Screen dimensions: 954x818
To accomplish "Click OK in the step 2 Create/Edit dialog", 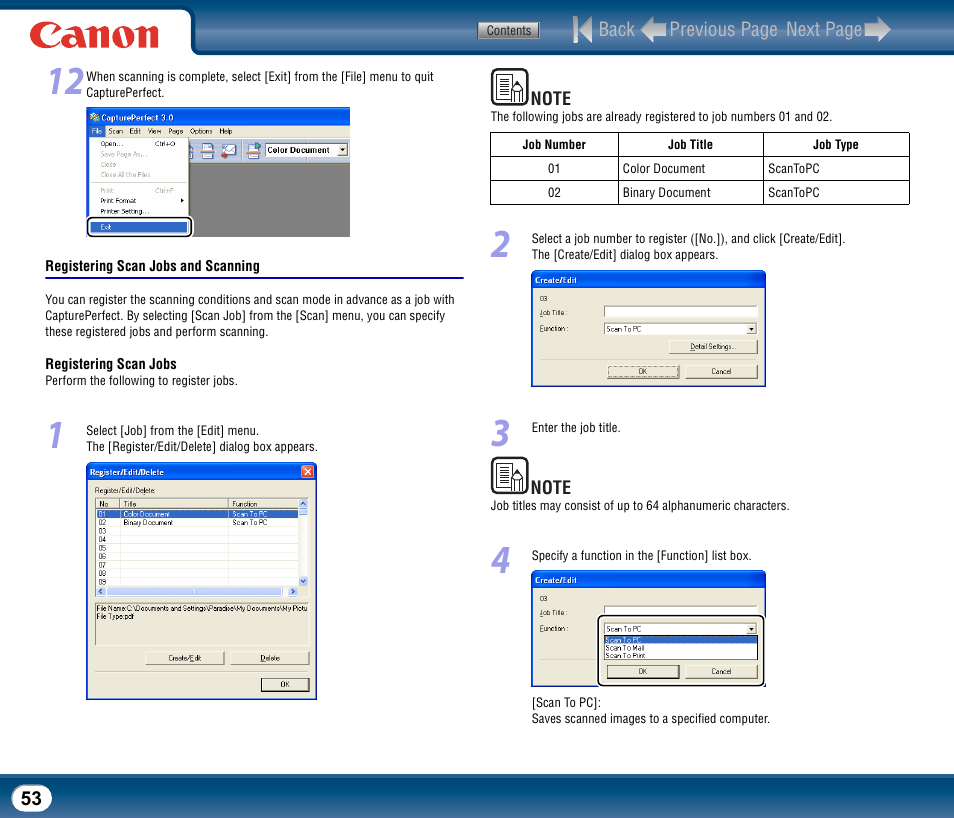I will (x=642, y=371).
